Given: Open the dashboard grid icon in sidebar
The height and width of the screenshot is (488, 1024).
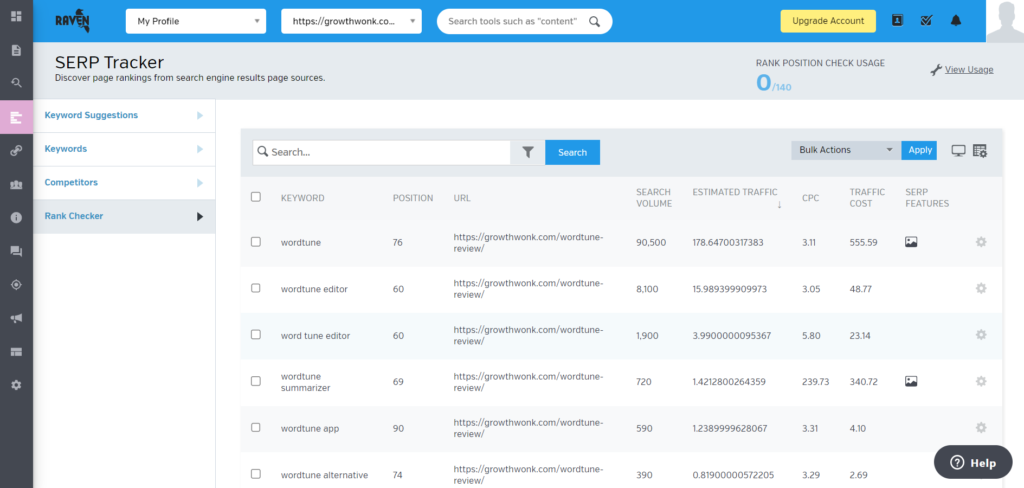Looking at the screenshot, I should coord(16,16).
